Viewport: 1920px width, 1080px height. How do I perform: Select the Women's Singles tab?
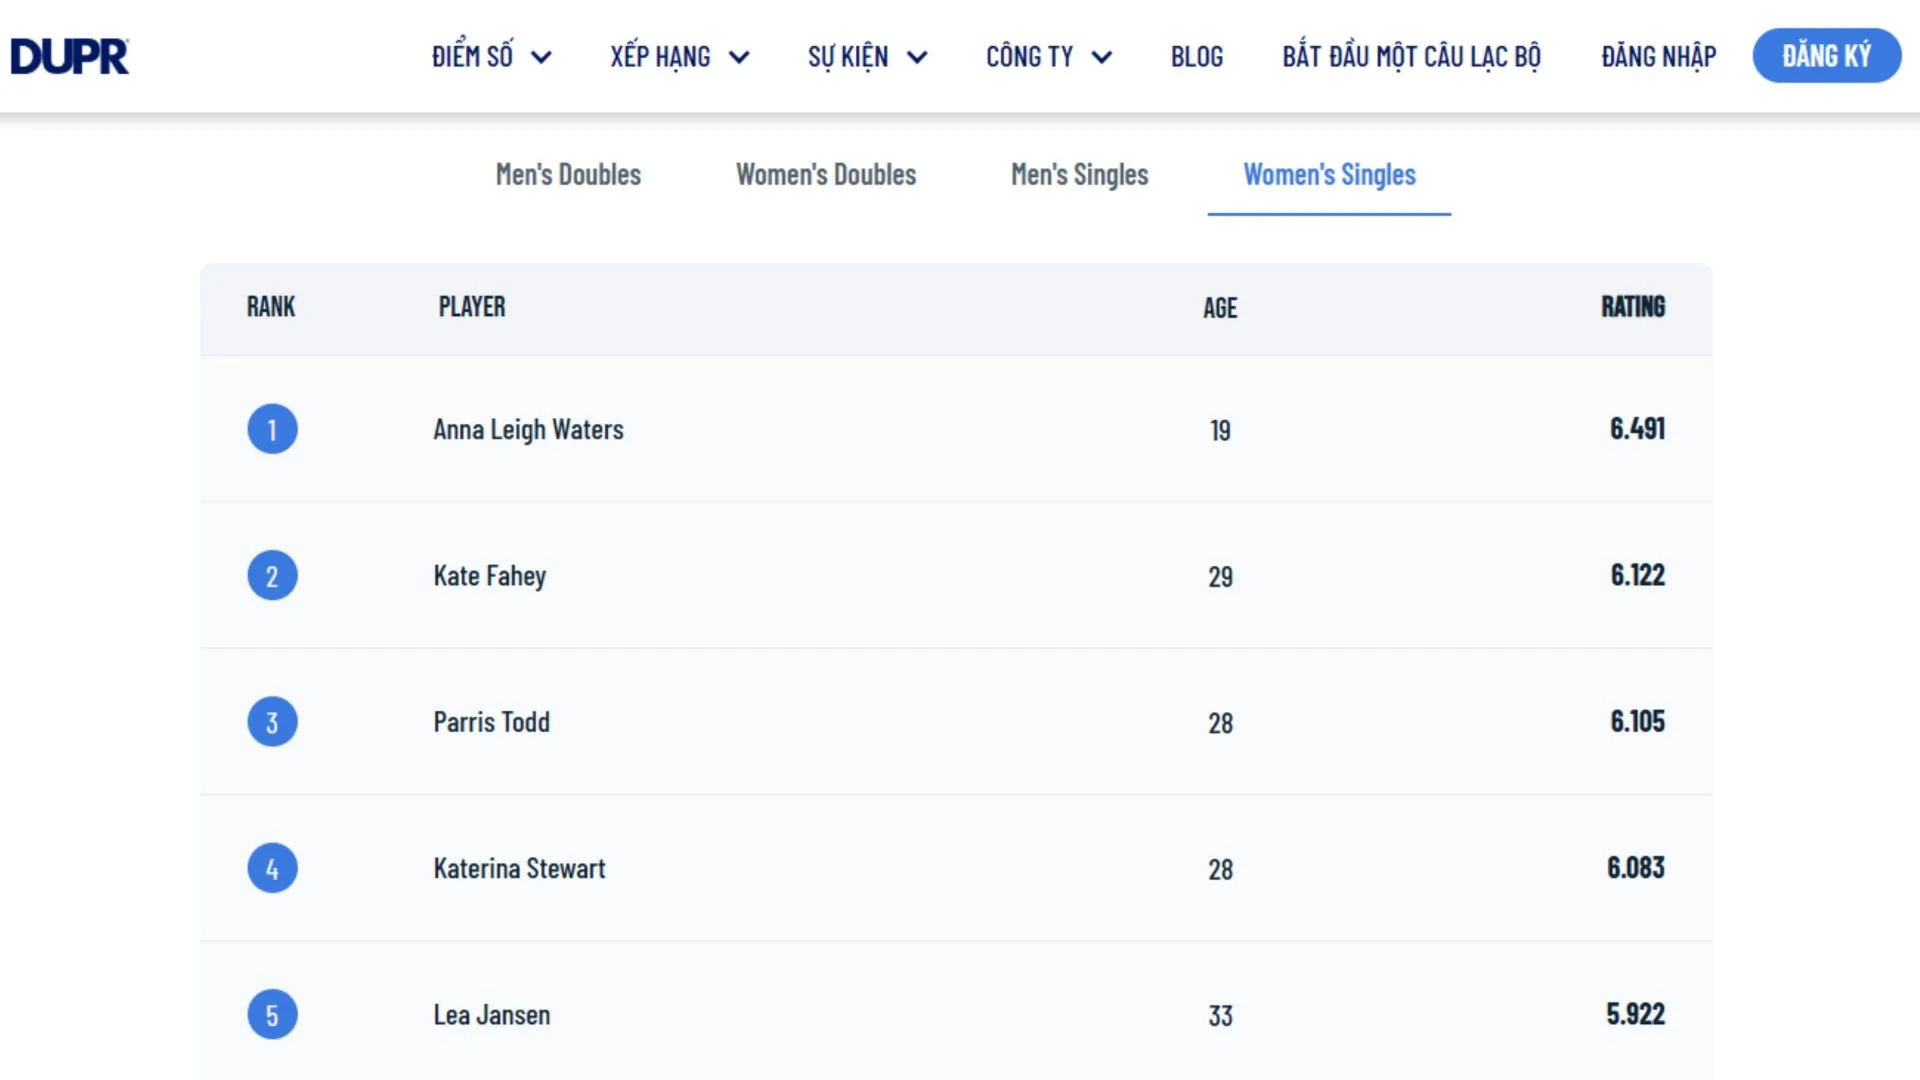tap(1329, 175)
